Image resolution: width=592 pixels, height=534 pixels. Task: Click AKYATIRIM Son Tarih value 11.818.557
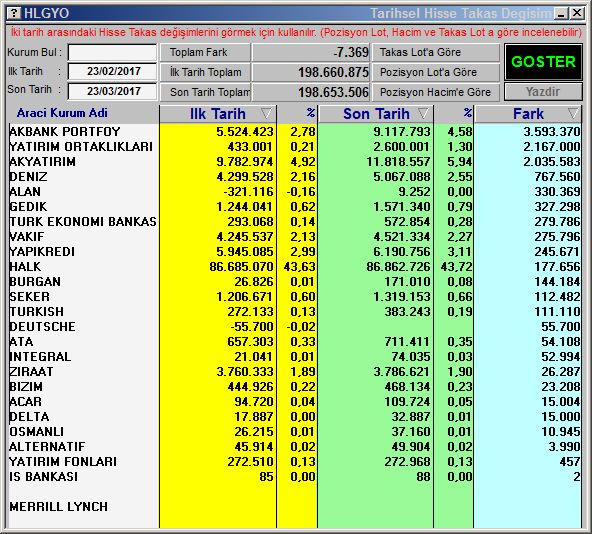[398, 162]
